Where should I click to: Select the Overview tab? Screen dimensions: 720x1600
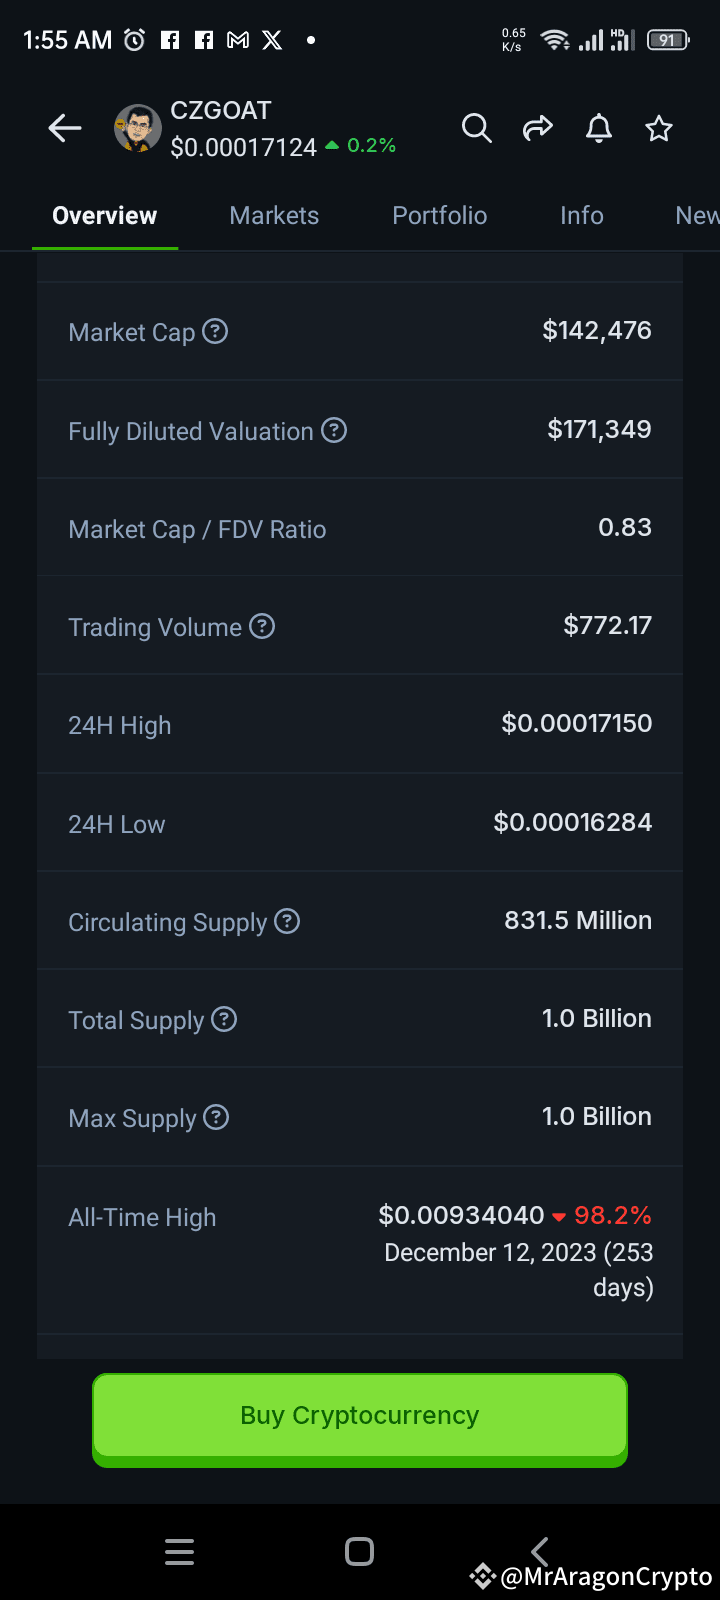point(105,215)
